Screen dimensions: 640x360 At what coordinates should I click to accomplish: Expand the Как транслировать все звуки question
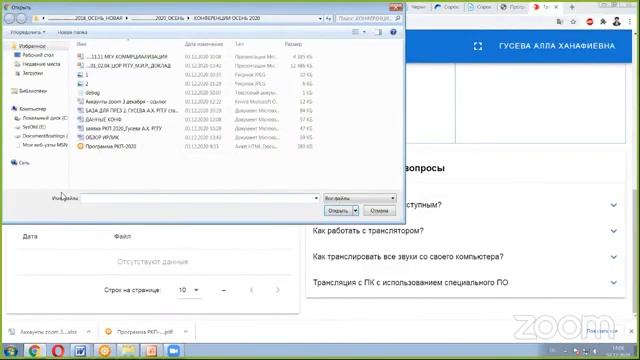click(x=613, y=257)
